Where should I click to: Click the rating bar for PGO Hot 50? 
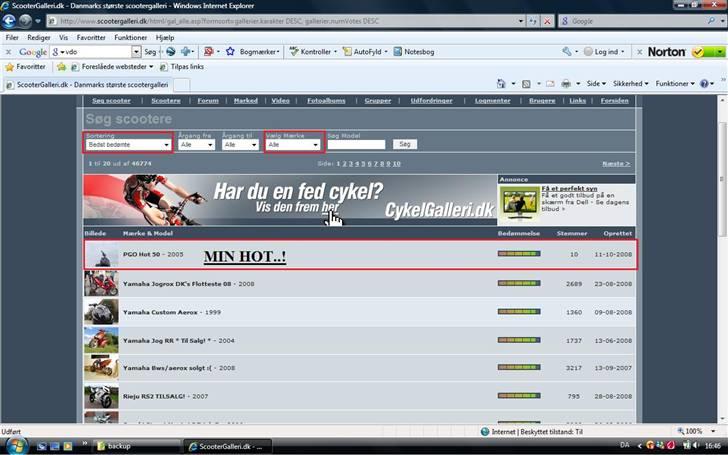click(x=519, y=254)
